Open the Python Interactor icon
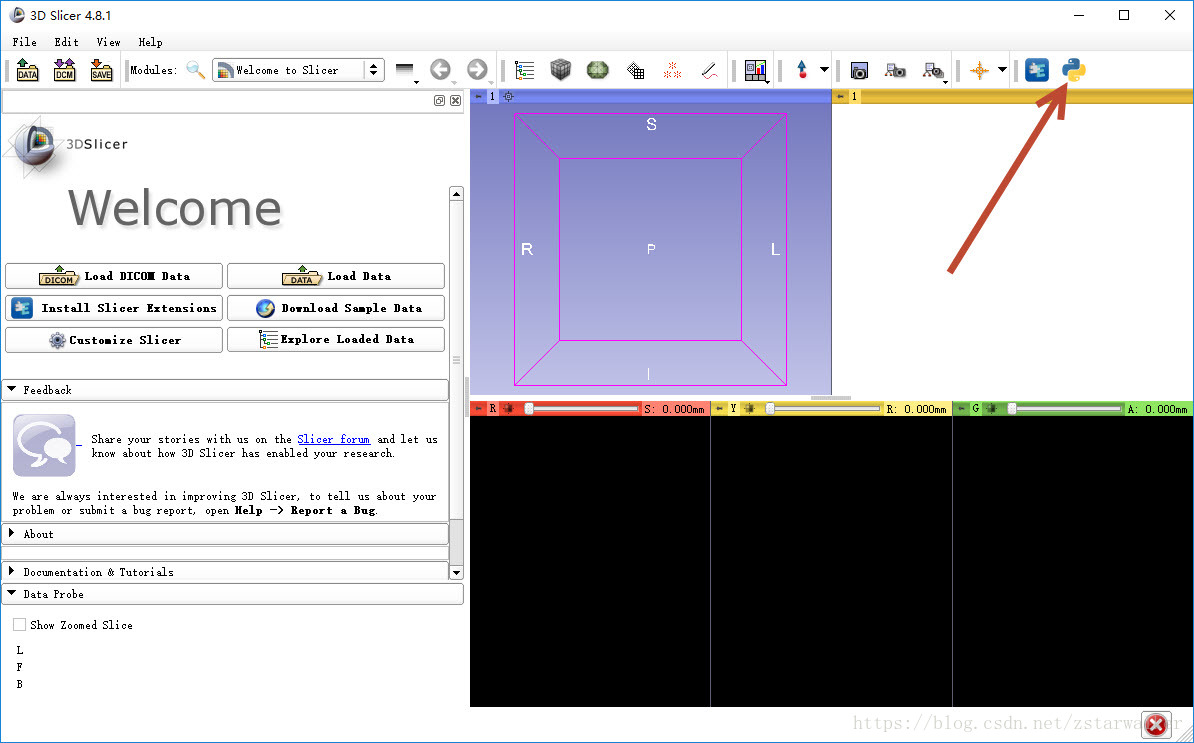This screenshot has height=743, width=1194. 1074,70
